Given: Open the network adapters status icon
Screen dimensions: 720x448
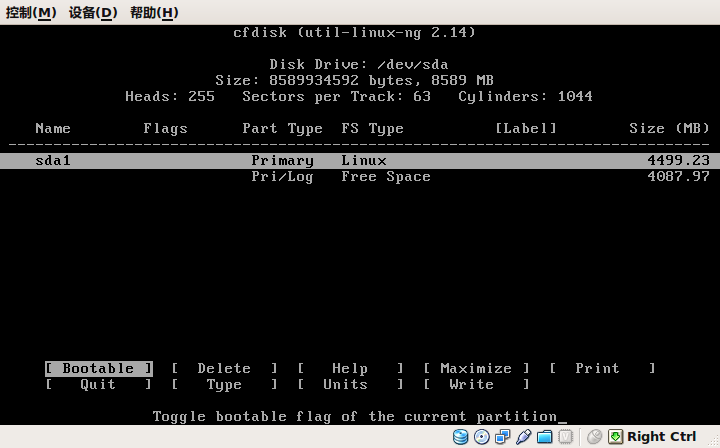Looking at the screenshot, I should point(502,437).
